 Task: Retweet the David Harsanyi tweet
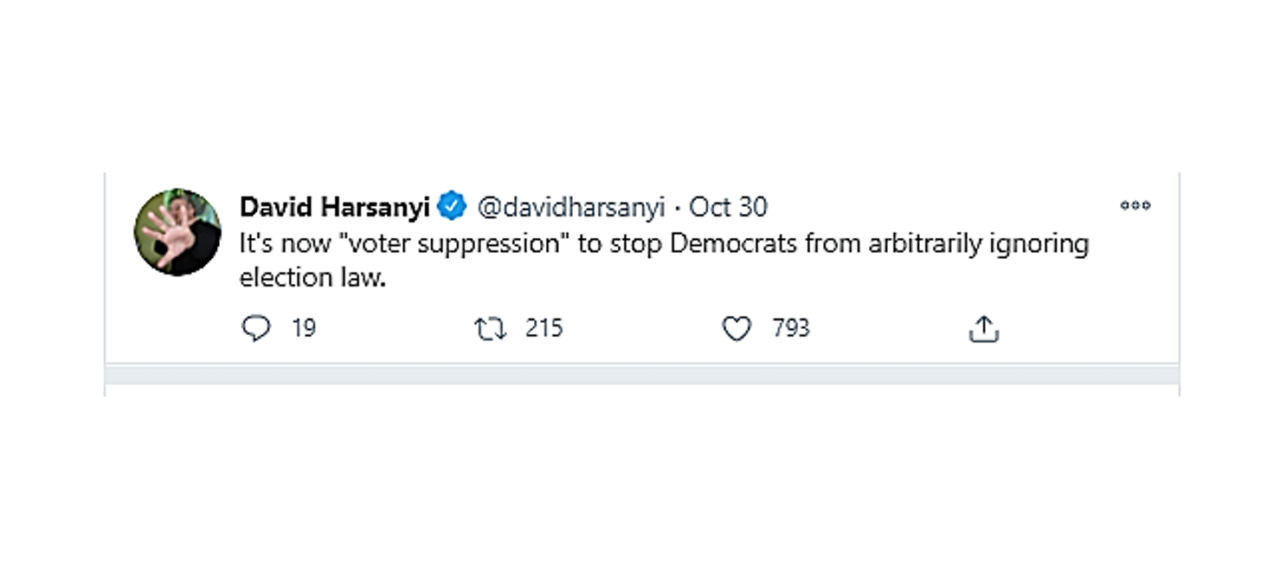pos(490,329)
